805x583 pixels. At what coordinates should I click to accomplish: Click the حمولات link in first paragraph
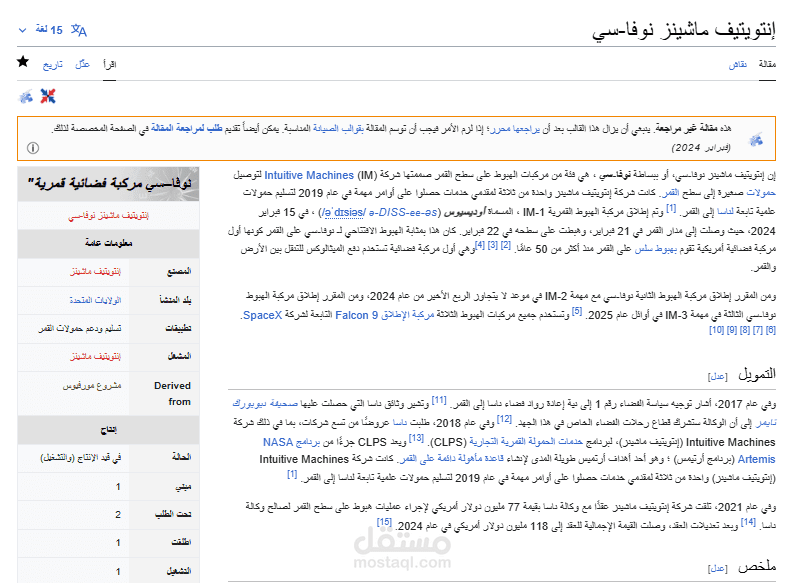point(761,193)
